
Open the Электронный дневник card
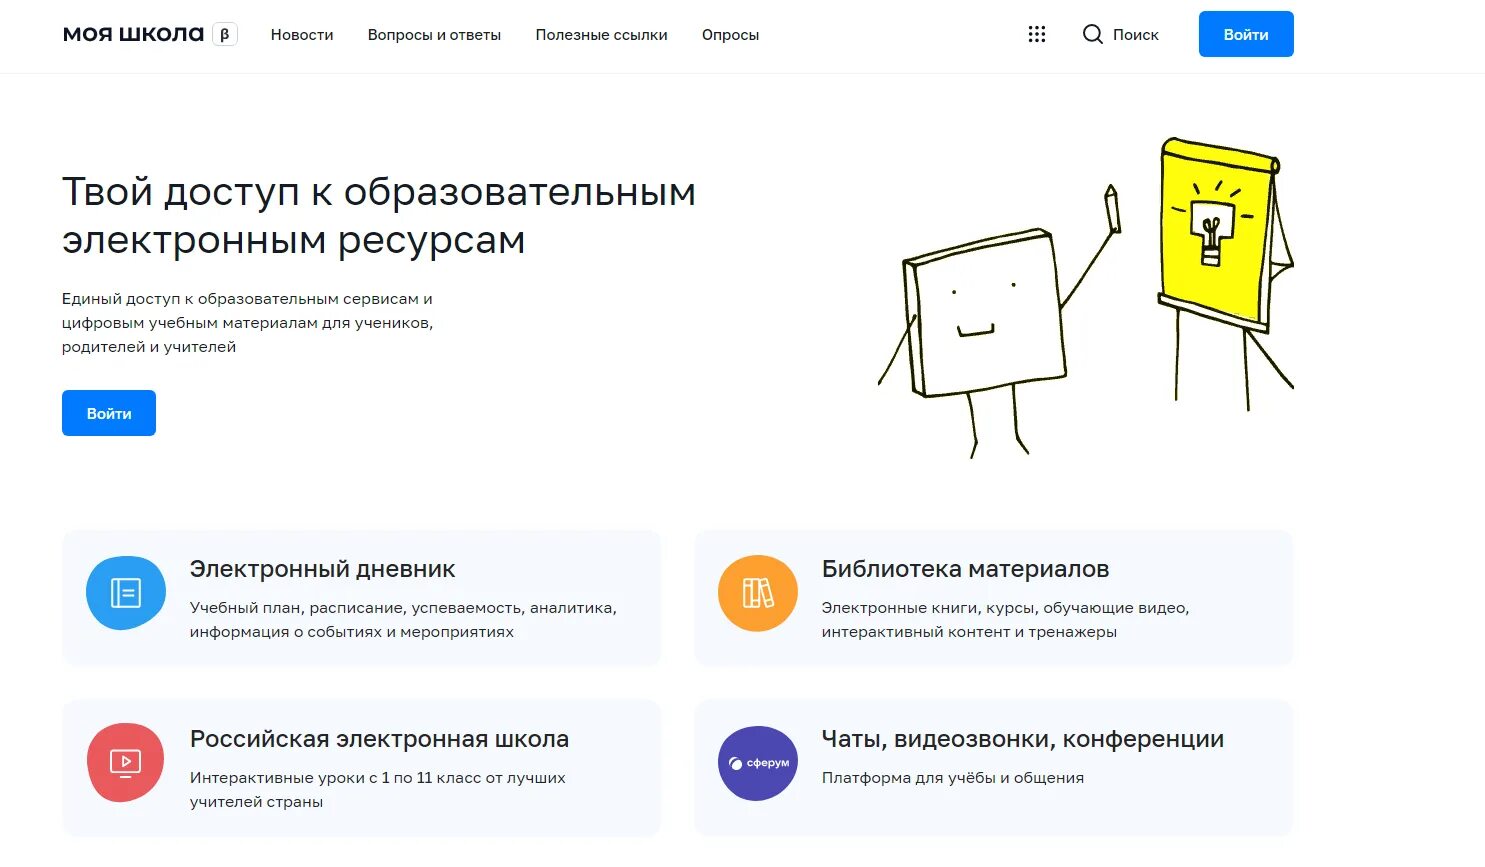(x=362, y=597)
